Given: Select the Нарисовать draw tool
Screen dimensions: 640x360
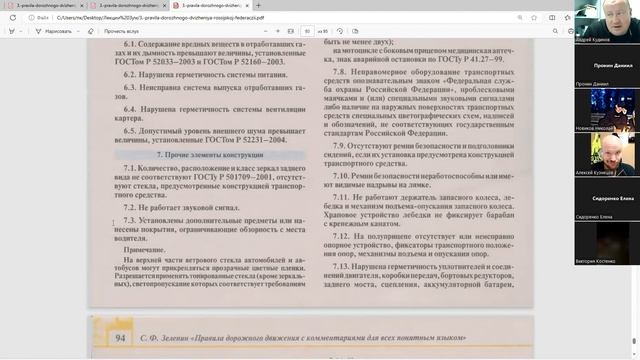Looking at the screenshot, I should [53, 31].
